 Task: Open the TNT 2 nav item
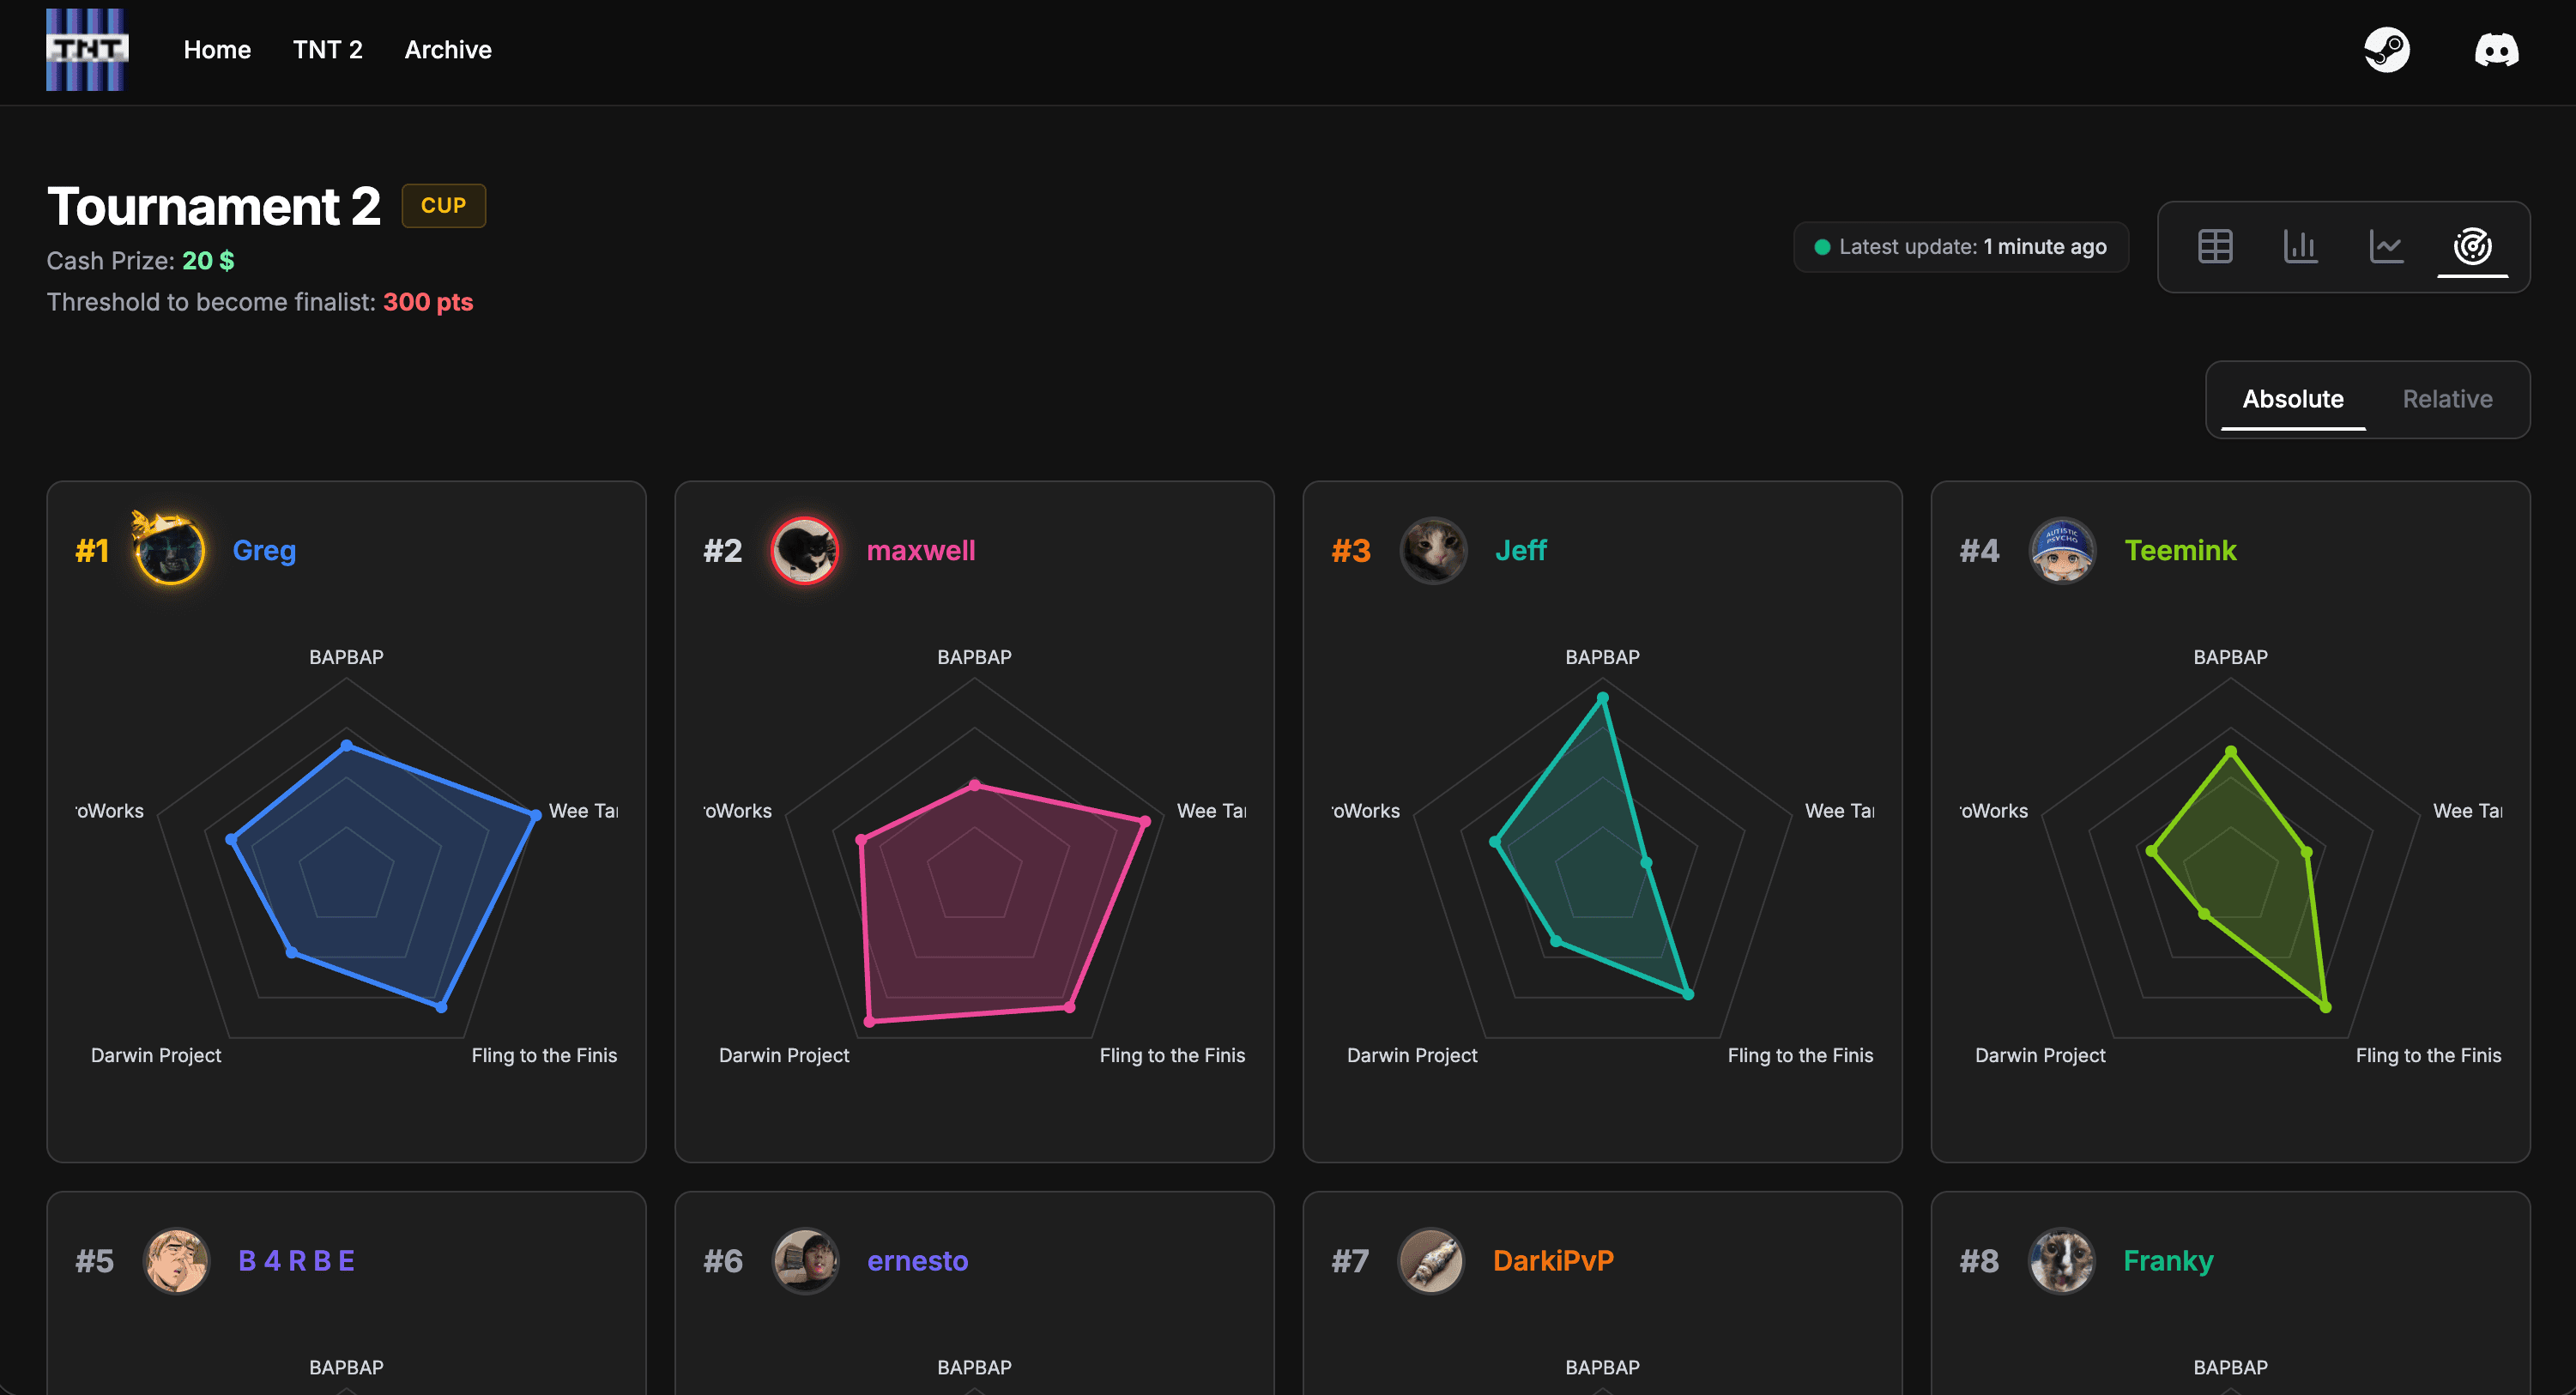click(328, 50)
